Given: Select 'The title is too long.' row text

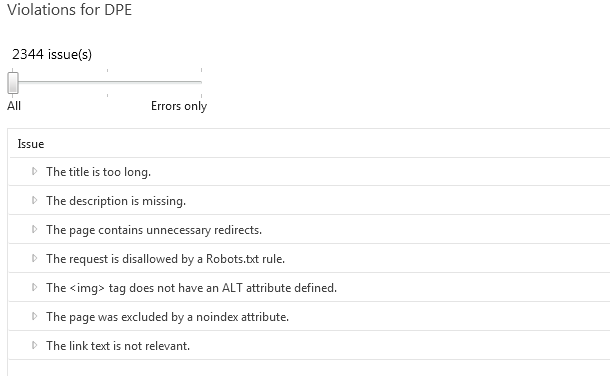Looking at the screenshot, I should point(98,172).
